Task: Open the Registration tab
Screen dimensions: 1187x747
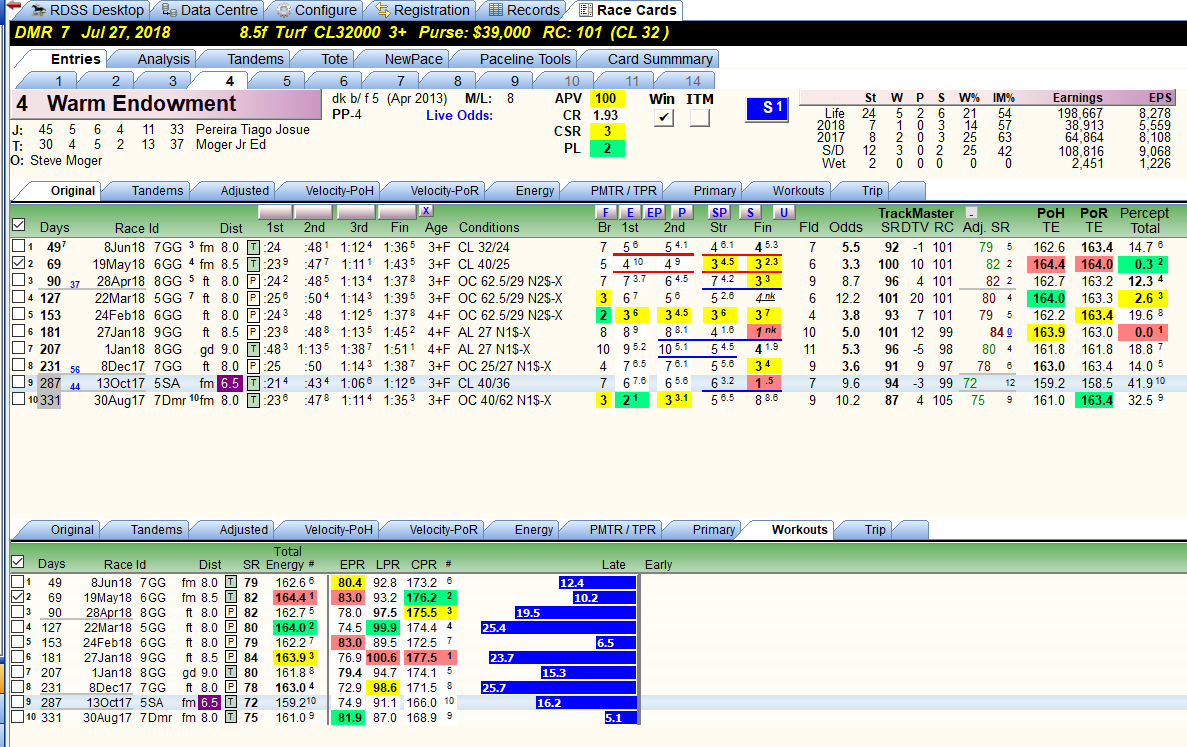Action: click(x=422, y=10)
